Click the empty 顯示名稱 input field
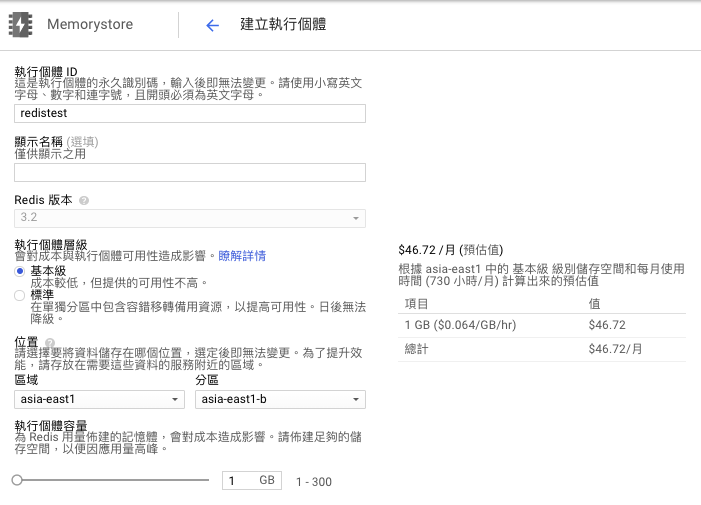This screenshot has width=701, height=505. point(190,173)
